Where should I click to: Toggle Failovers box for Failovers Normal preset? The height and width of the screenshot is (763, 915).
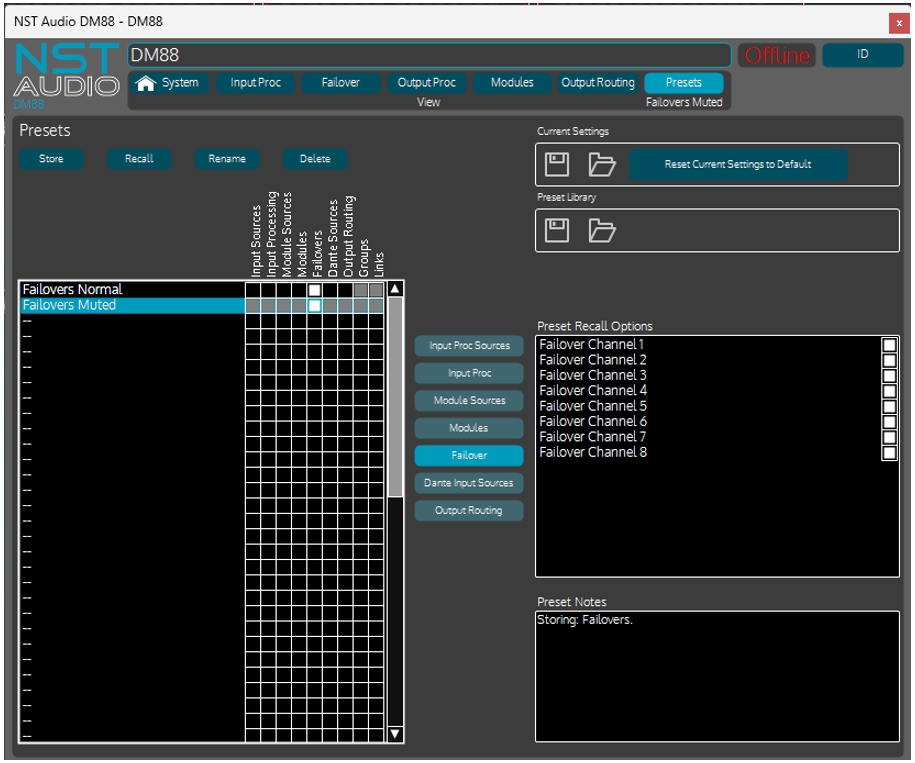point(314,290)
